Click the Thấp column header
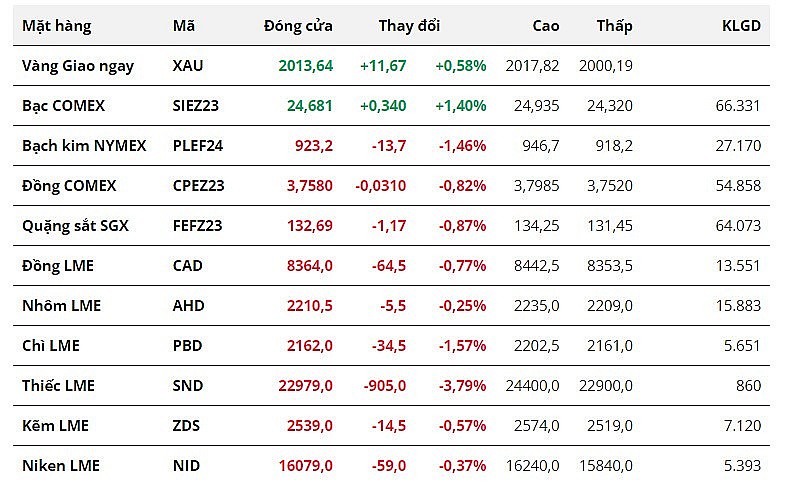Viewport: 794px width, 486px height. point(614,26)
